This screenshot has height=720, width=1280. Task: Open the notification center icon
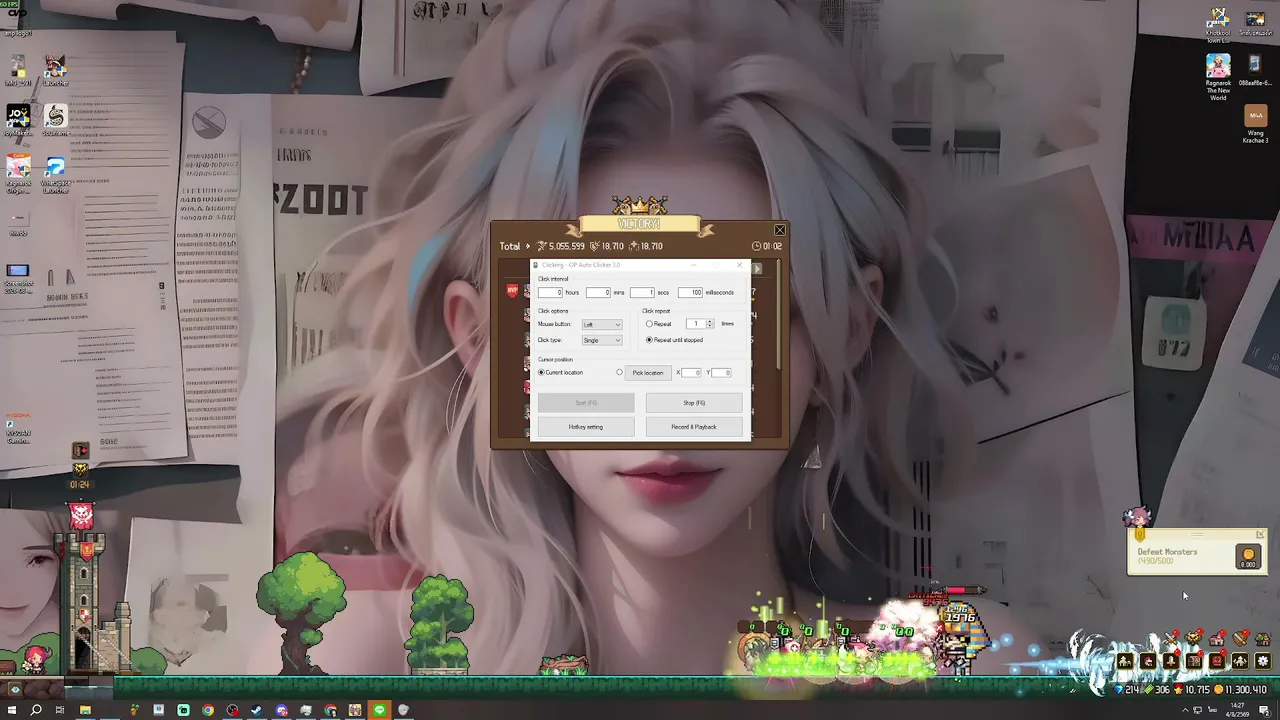click(1264, 710)
